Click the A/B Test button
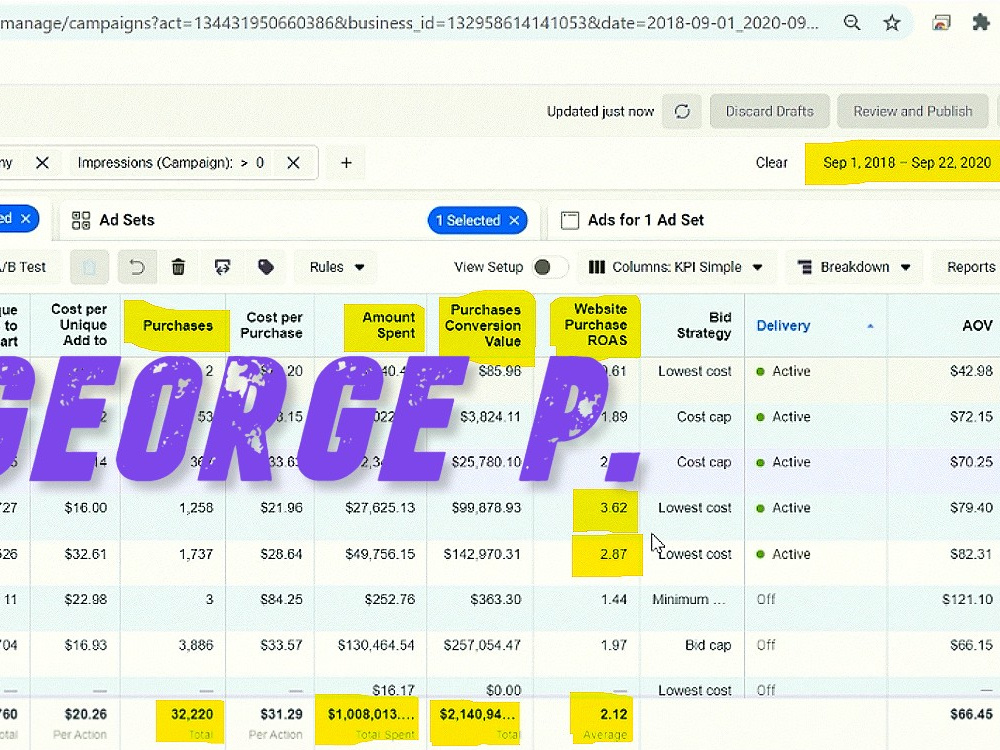 tap(26, 267)
